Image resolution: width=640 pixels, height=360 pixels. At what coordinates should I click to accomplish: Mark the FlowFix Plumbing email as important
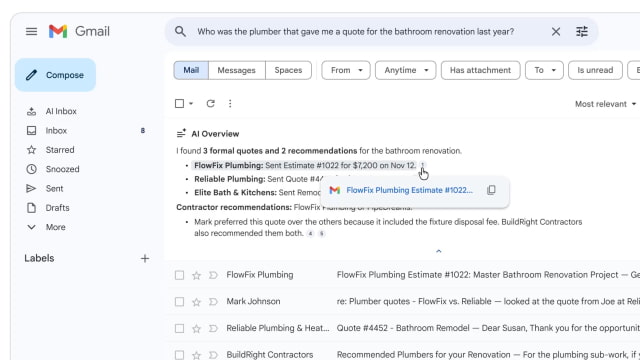213,275
